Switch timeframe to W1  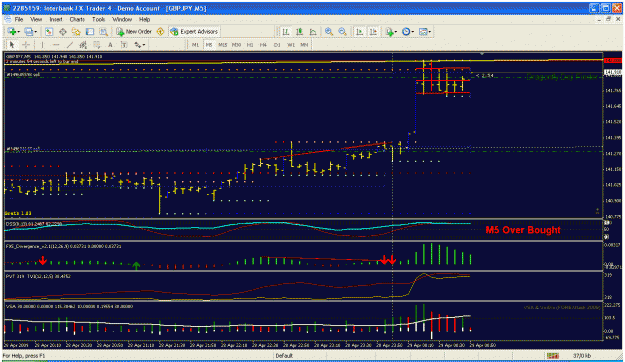point(291,45)
